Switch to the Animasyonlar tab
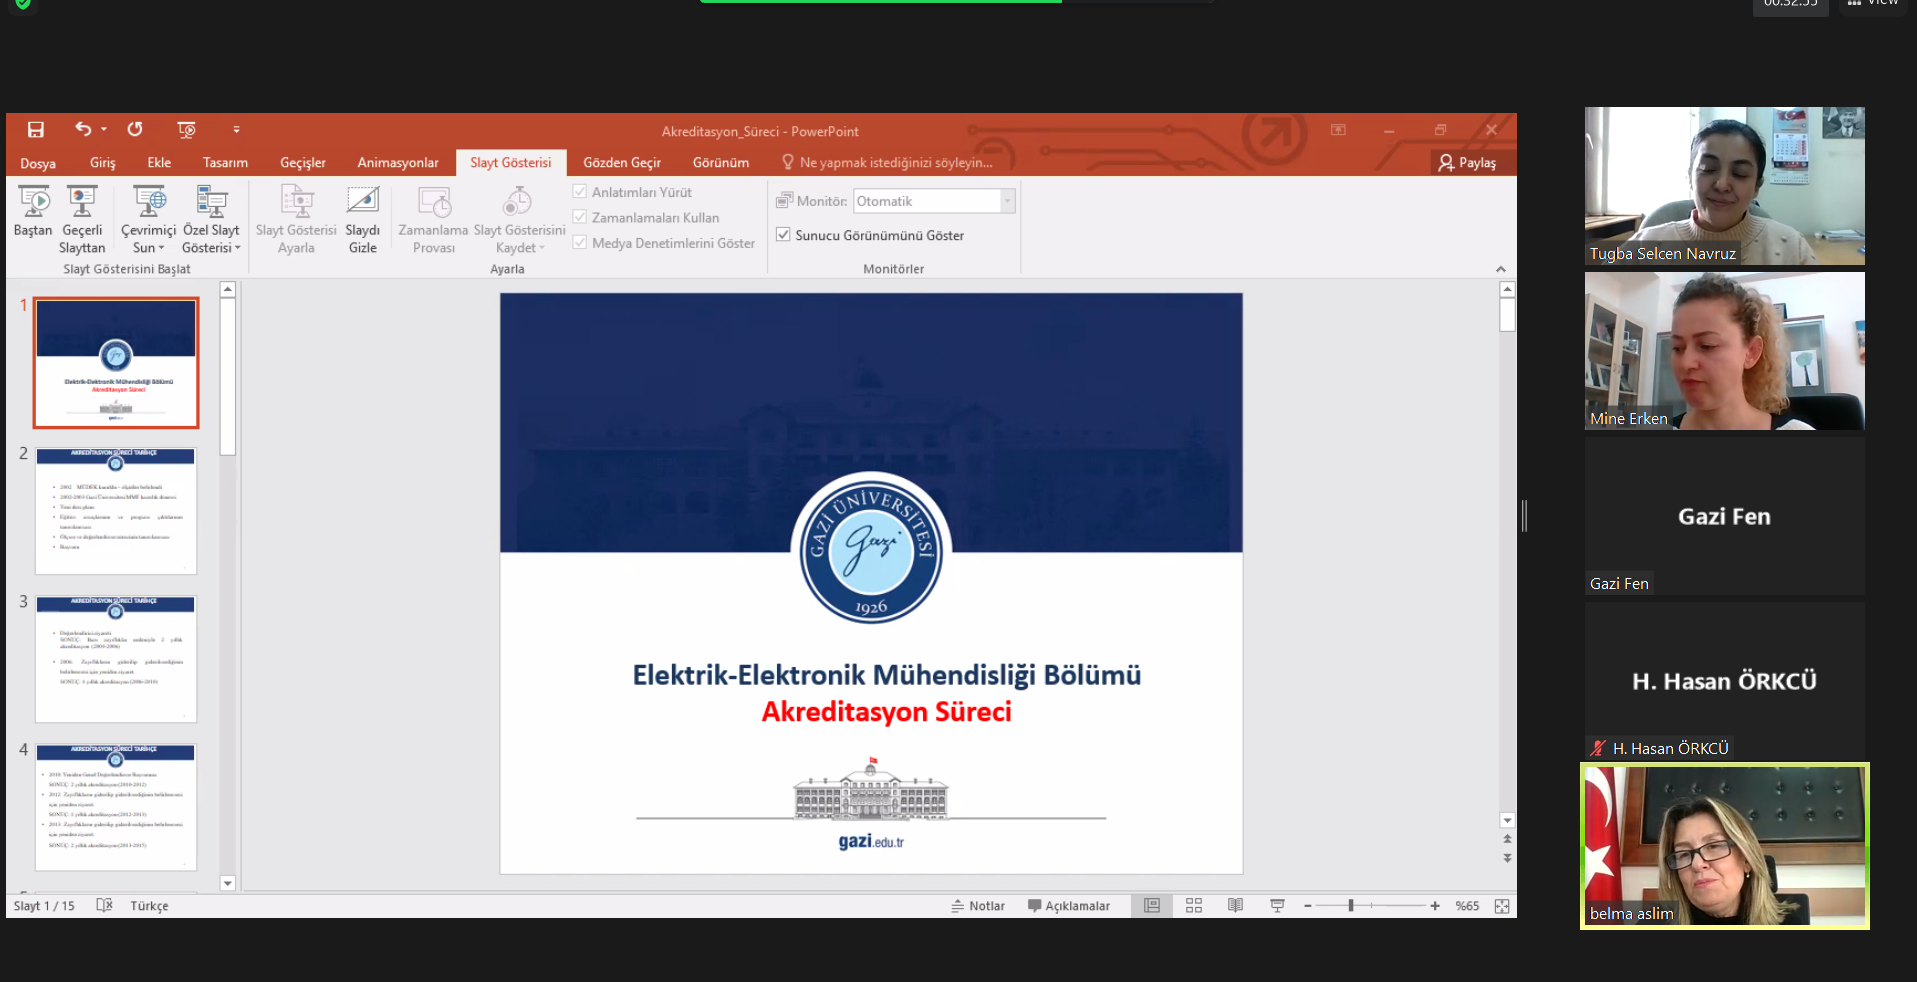The width and height of the screenshot is (1917, 982). click(x=398, y=163)
